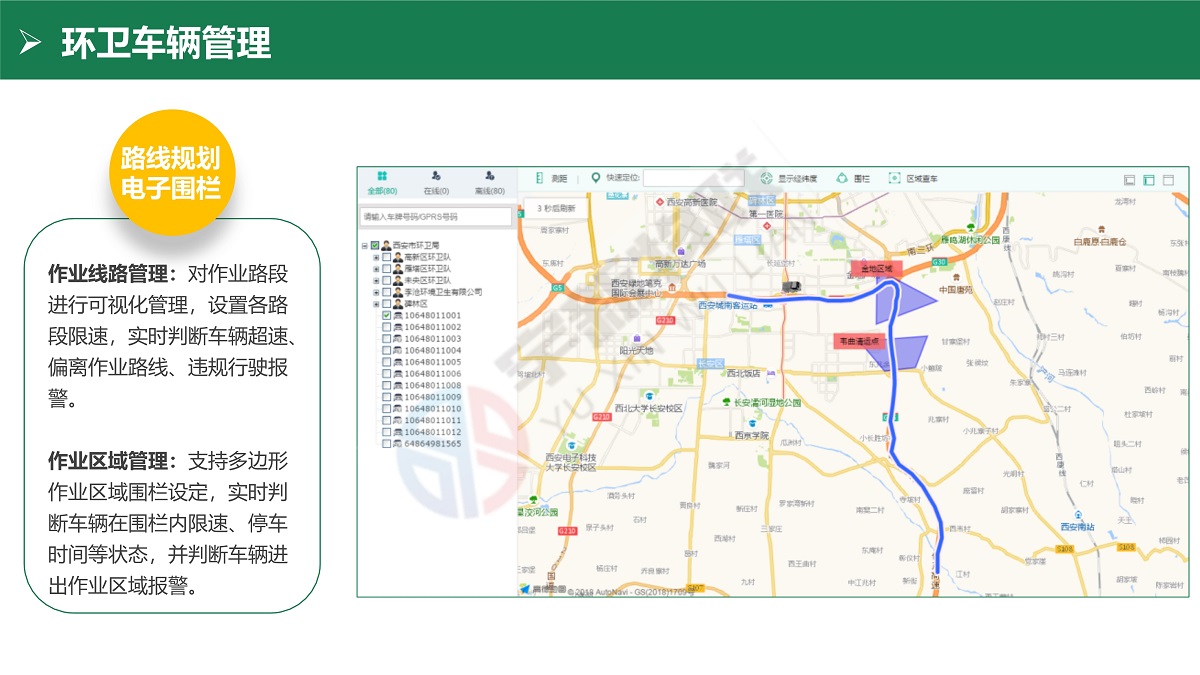
Task: Click the 快速定位 location pin icon
Action: pyautogui.click(x=596, y=178)
